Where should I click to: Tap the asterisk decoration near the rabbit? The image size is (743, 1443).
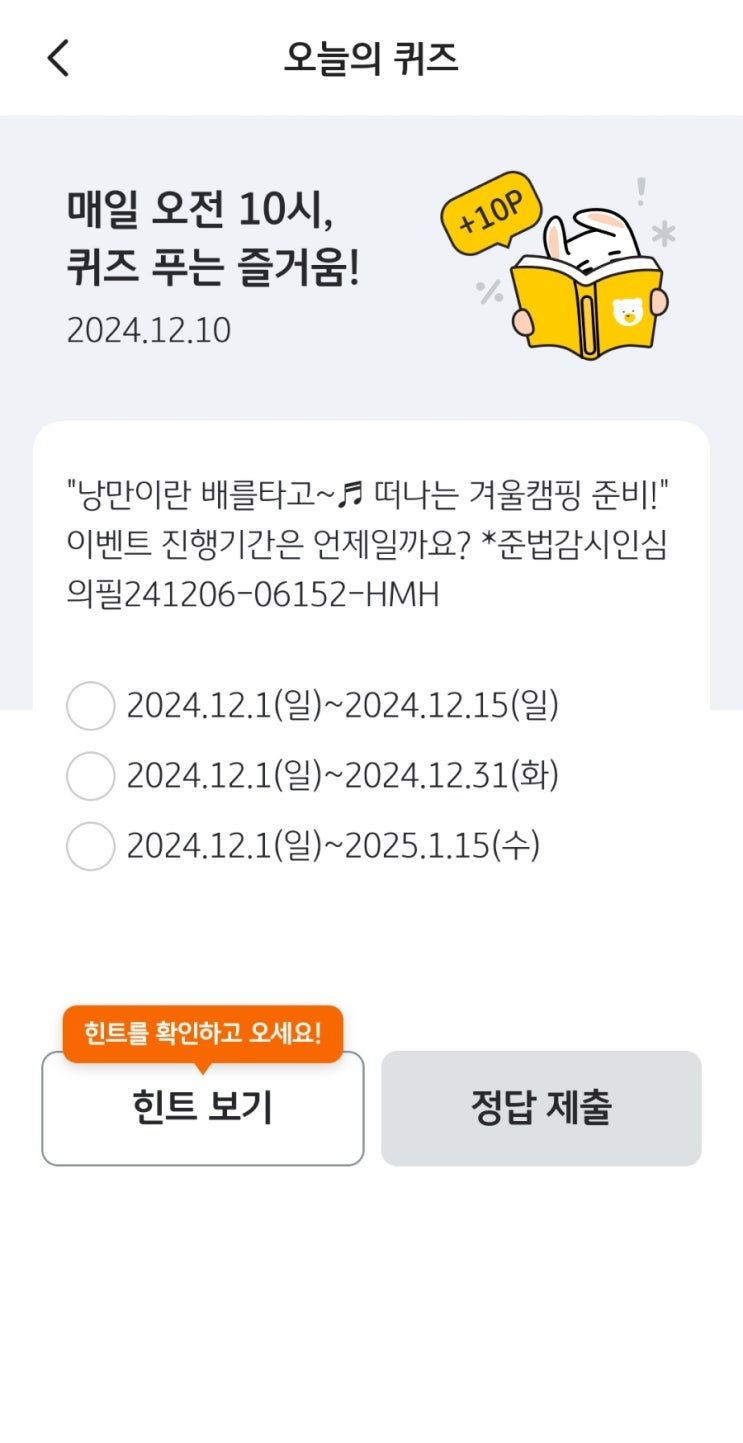[x=663, y=234]
